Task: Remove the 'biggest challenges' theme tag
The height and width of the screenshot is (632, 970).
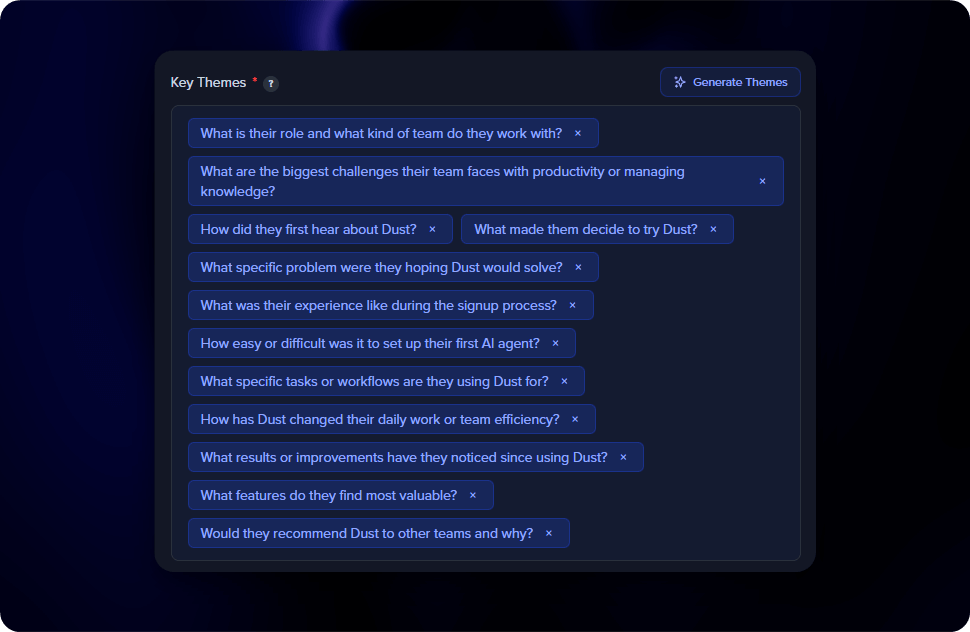Action: (762, 181)
